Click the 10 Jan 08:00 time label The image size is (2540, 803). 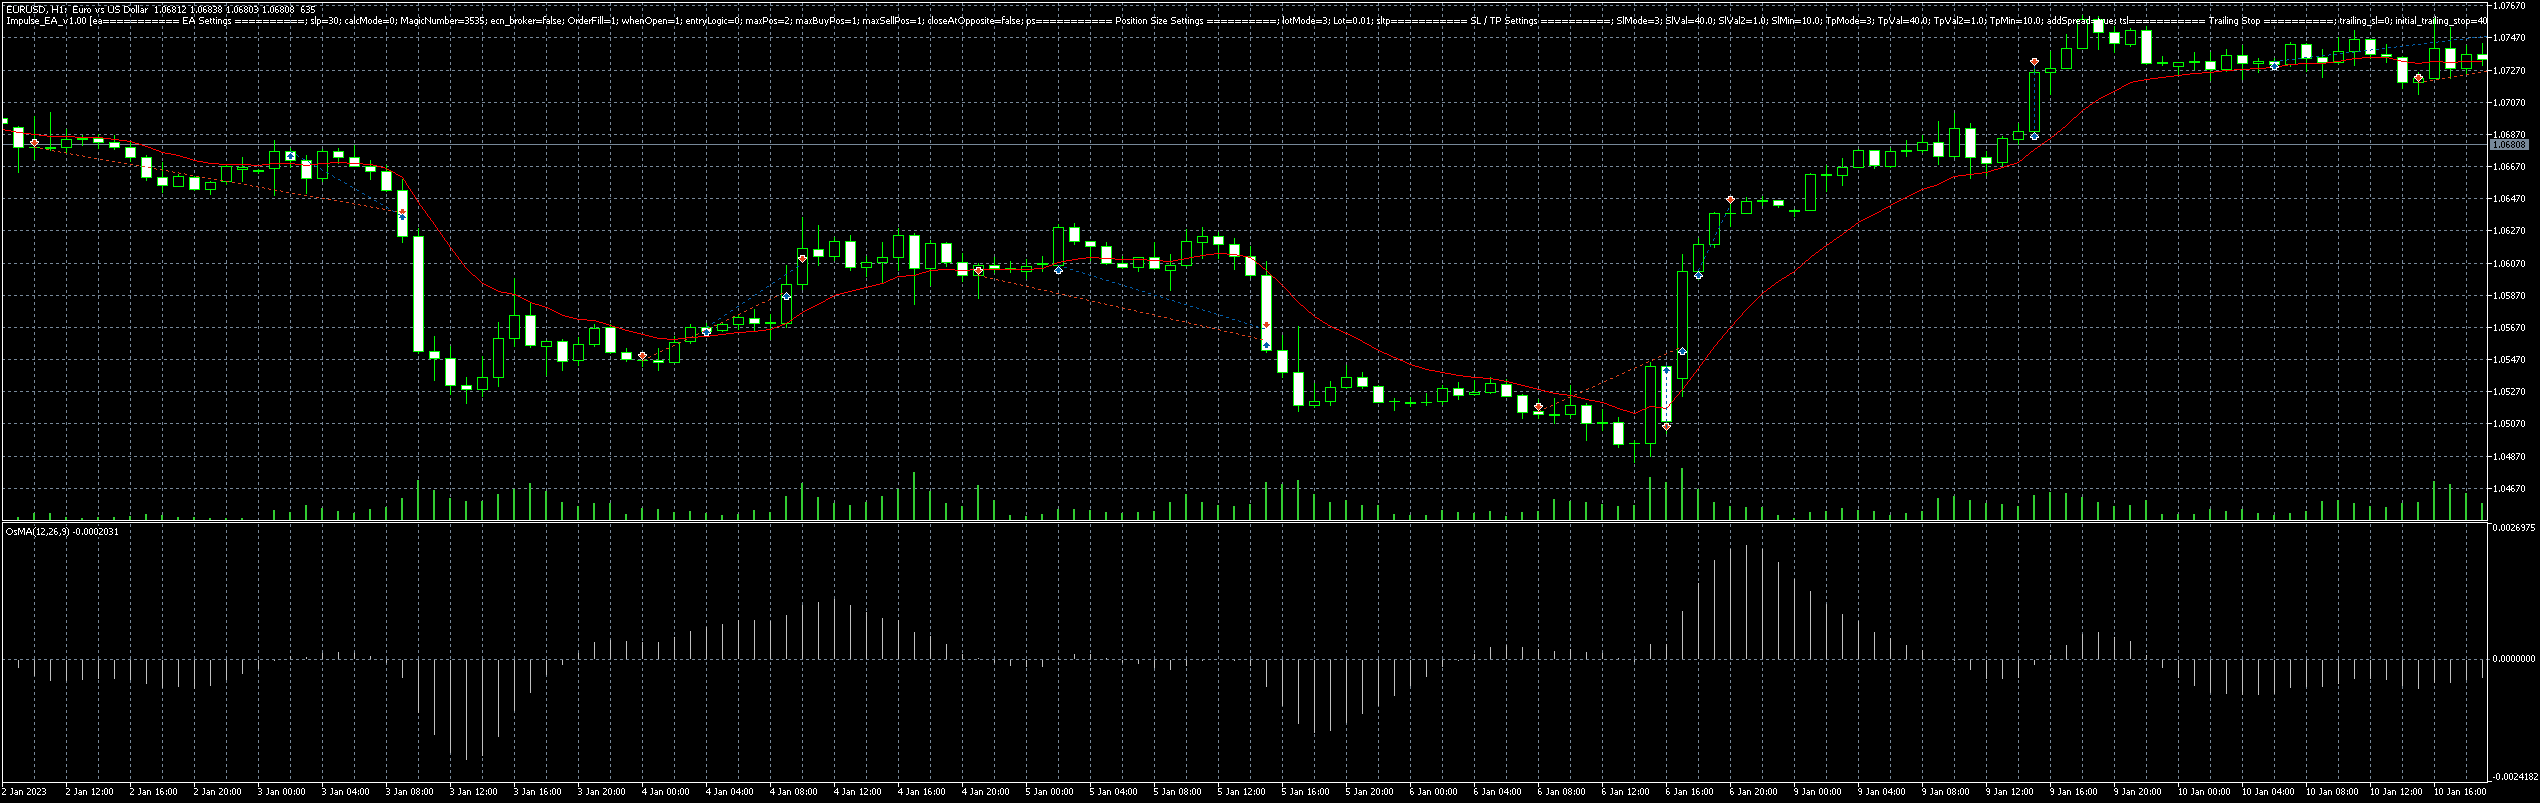pyautogui.click(x=2331, y=792)
